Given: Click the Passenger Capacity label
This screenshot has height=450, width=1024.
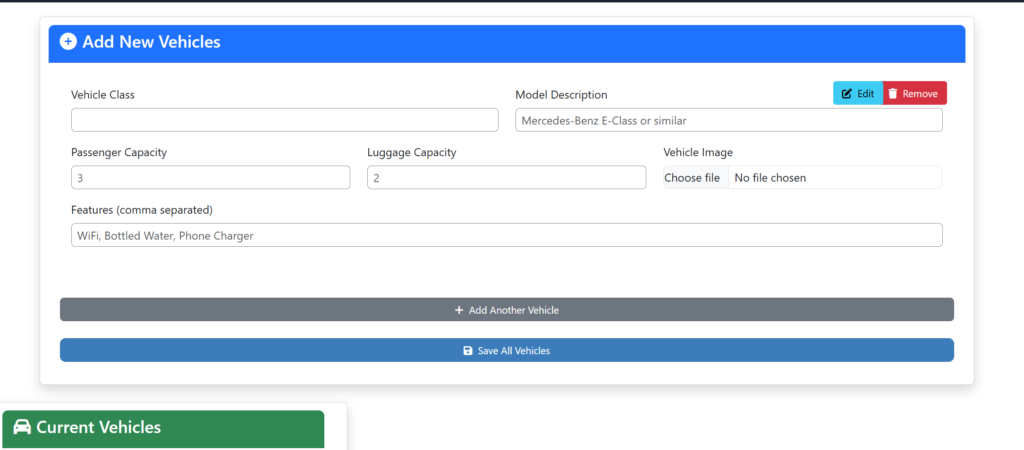Looking at the screenshot, I should pyautogui.click(x=119, y=152).
